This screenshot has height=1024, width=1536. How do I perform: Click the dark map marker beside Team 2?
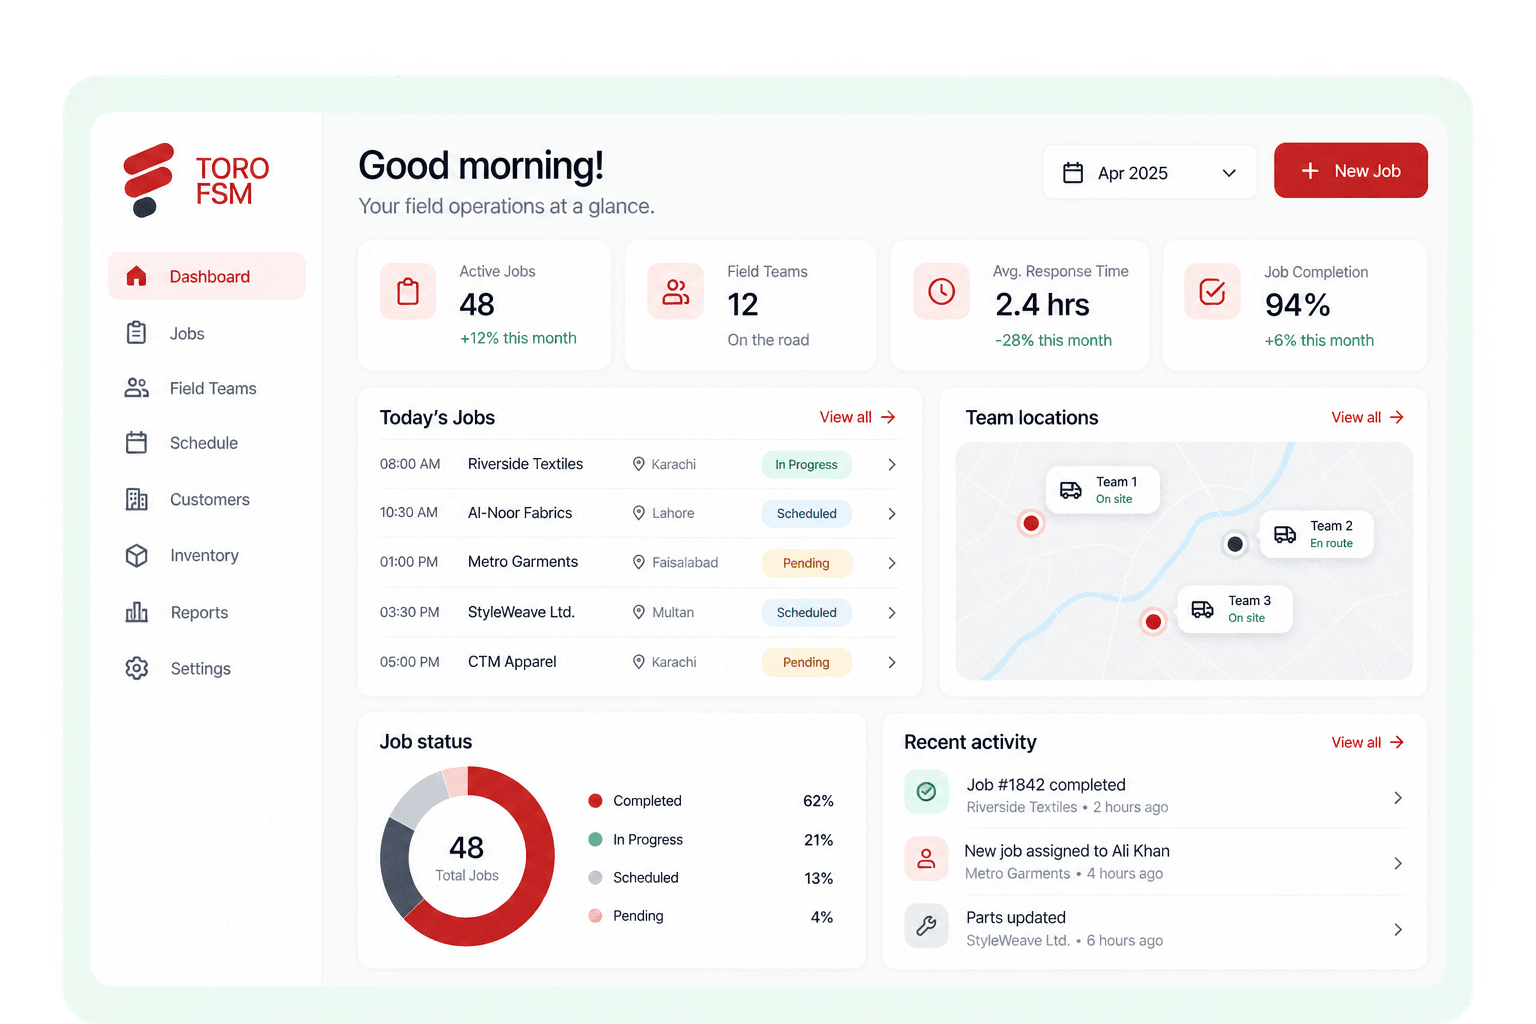click(x=1235, y=544)
